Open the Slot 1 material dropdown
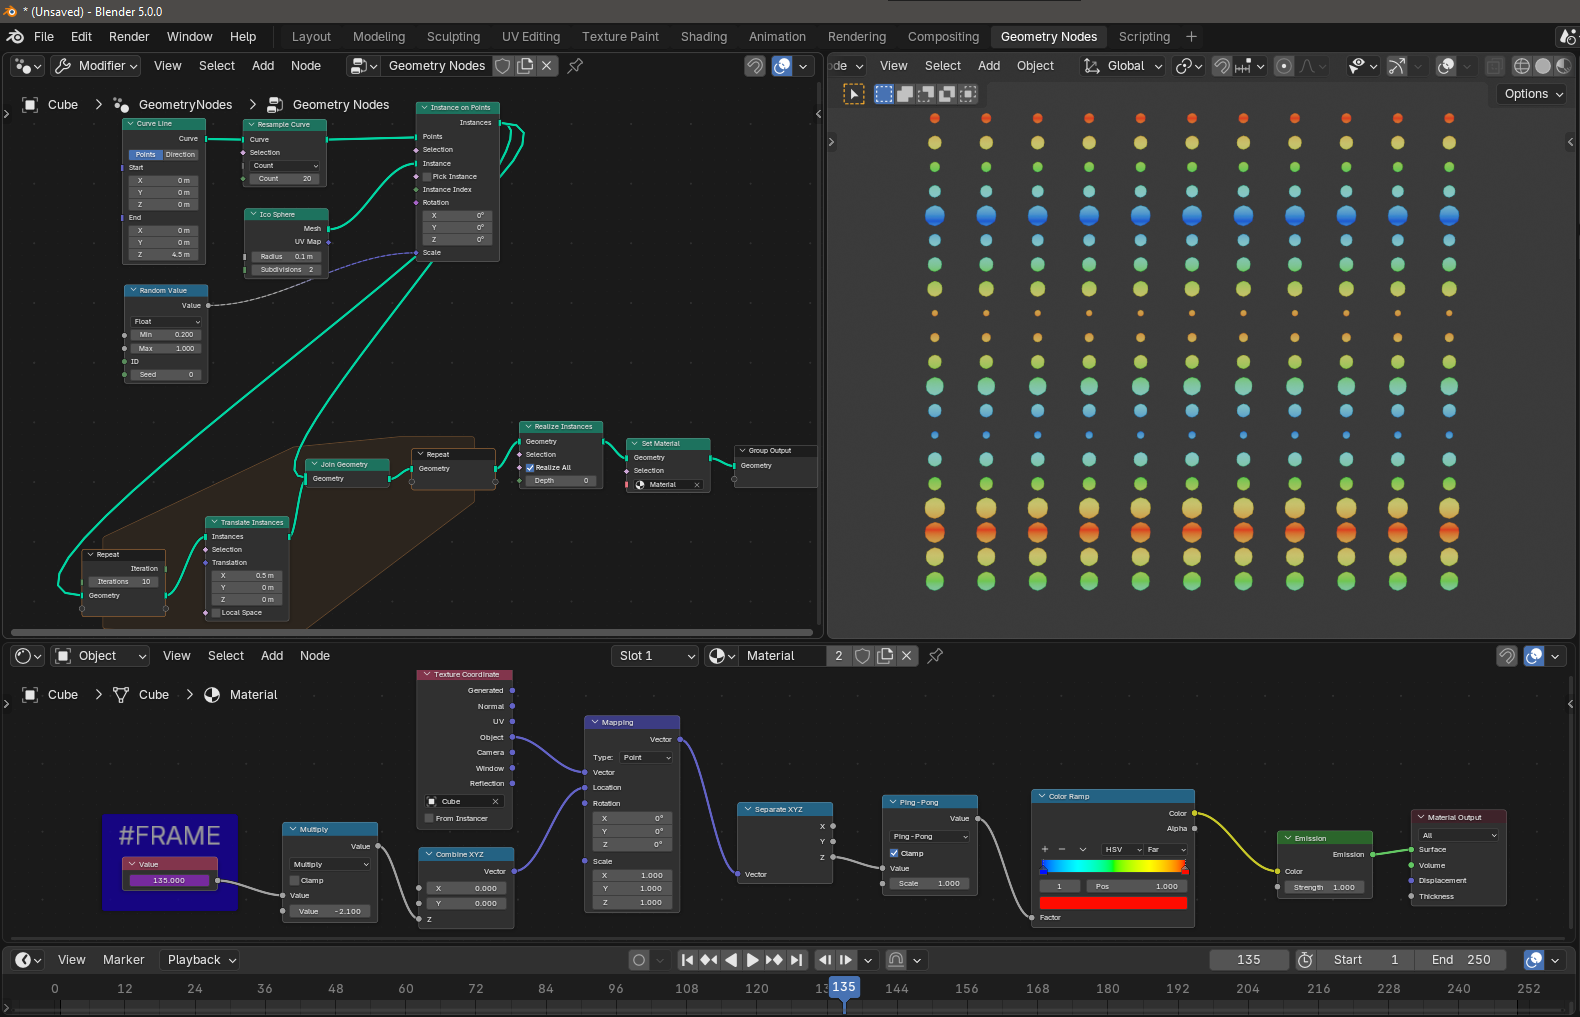The height and width of the screenshot is (1017, 1580). pyautogui.click(x=656, y=656)
